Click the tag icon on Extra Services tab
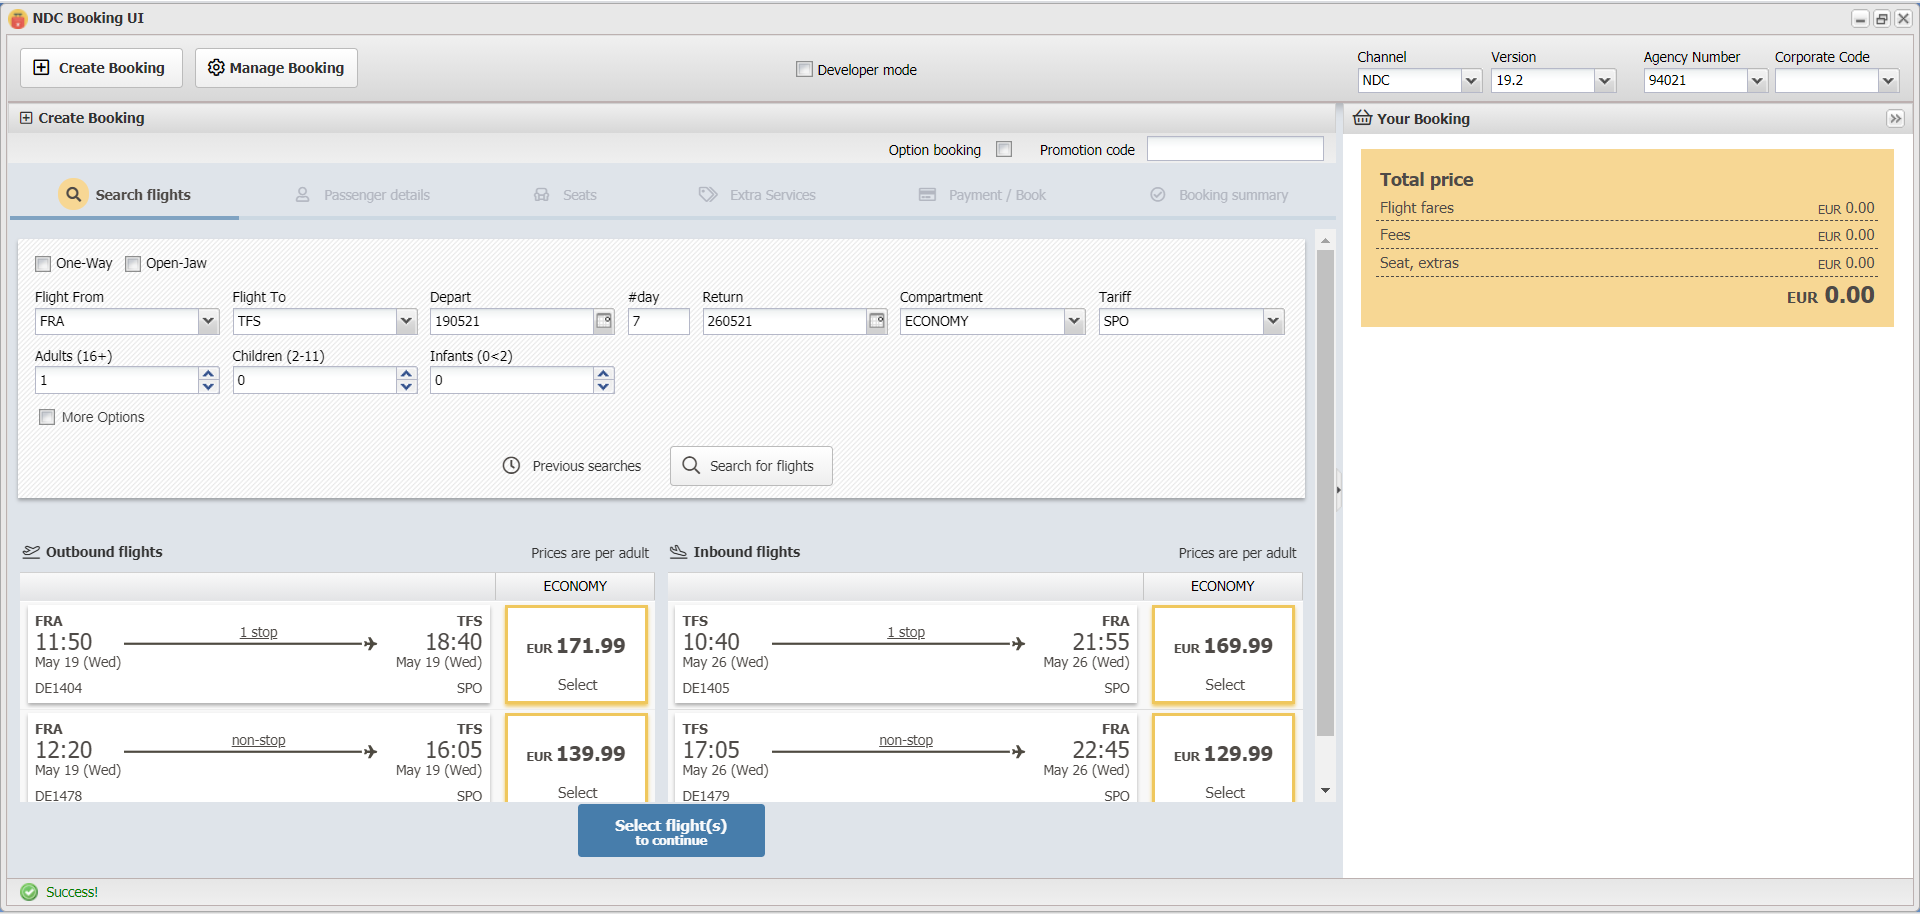 pos(708,194)
